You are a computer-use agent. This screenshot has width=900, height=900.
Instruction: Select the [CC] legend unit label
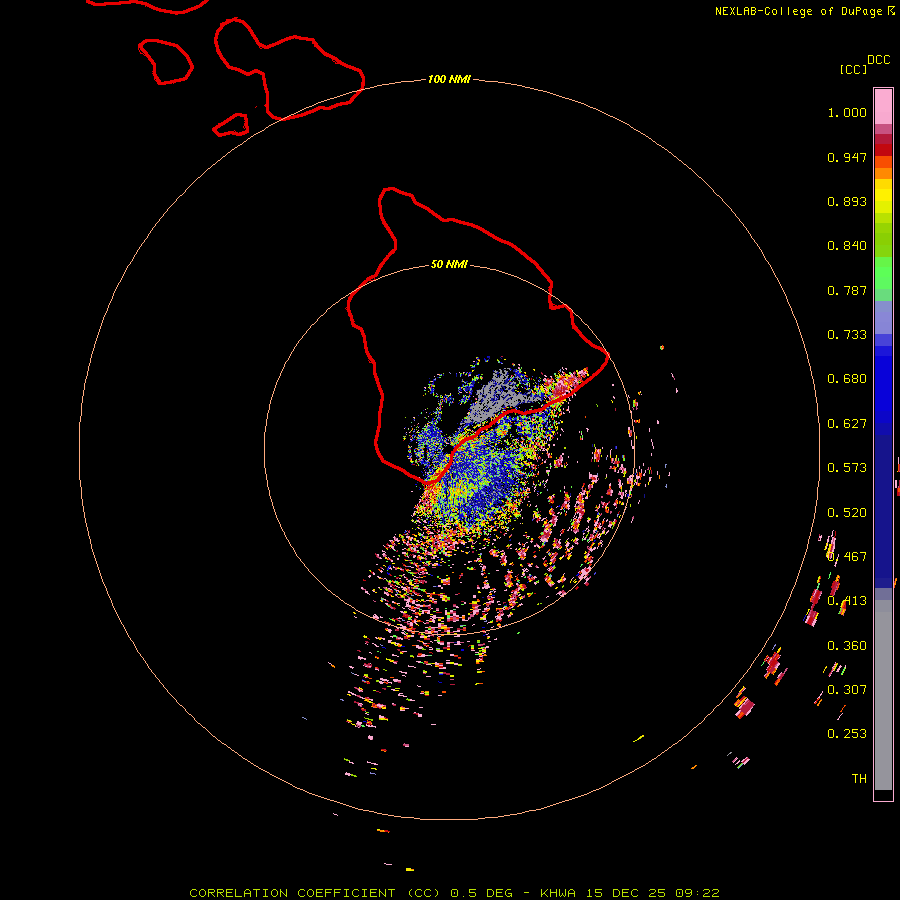pos(853,69)
